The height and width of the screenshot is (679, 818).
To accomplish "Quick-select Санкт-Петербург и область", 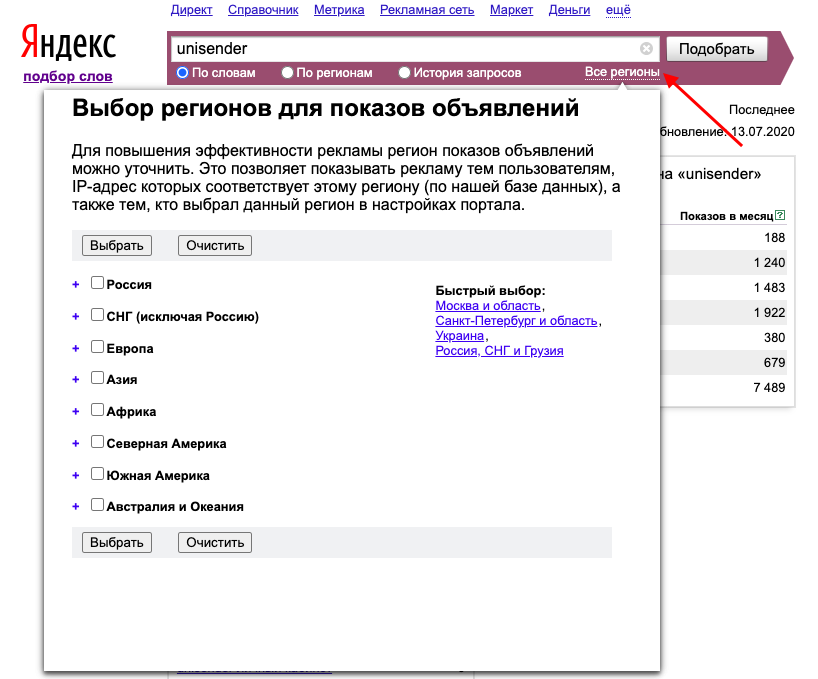I will (516, 321).
